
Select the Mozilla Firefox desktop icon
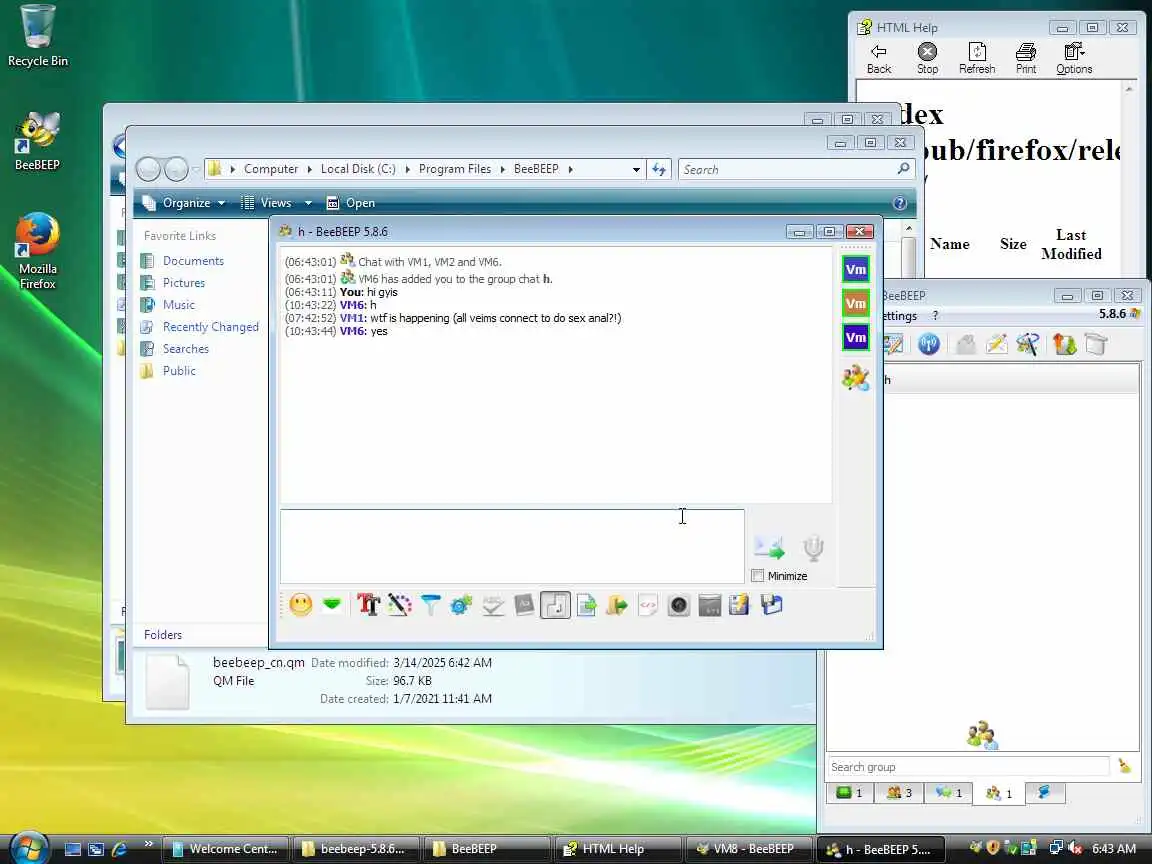click(x=37, y=251)
